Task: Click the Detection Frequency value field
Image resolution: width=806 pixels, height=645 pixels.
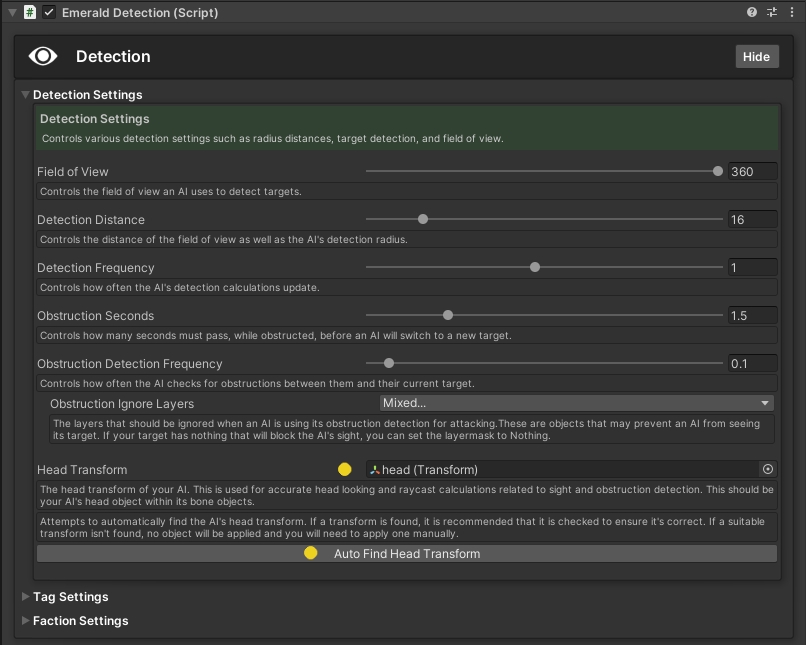Action: (x=752, y=267)
